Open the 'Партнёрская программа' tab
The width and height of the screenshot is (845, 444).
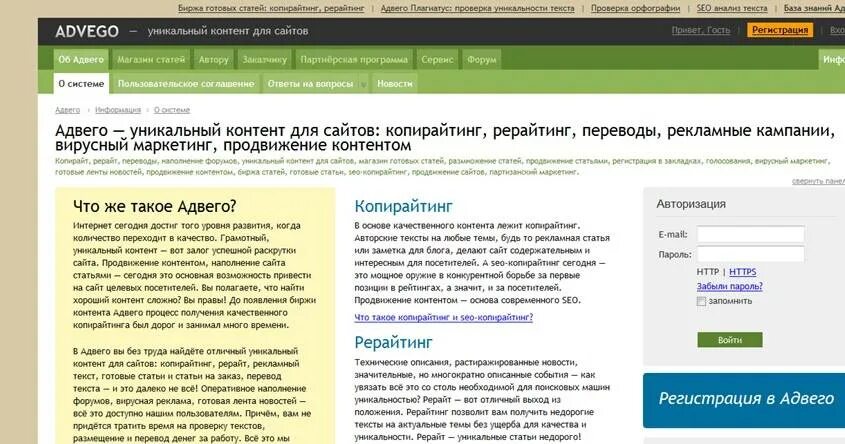(354, 59)
